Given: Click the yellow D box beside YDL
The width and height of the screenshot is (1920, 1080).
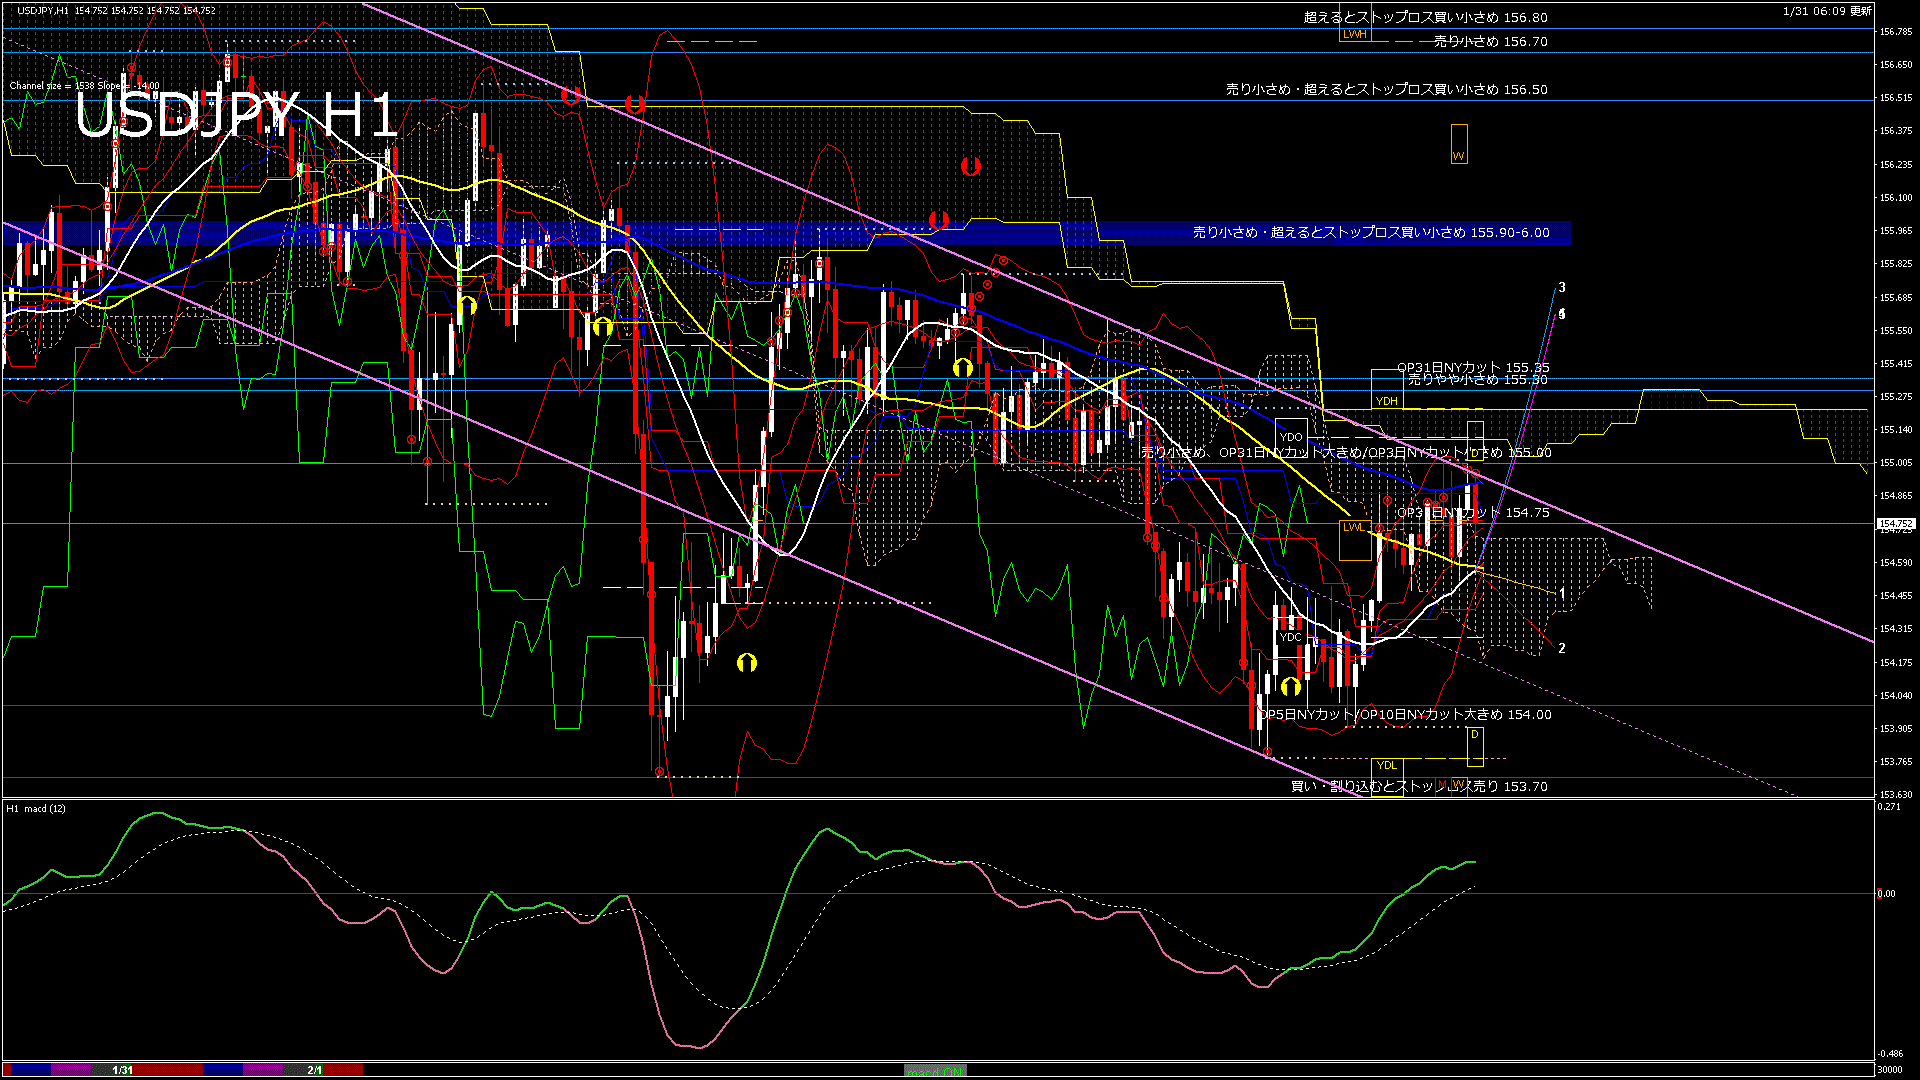Looking at the screenshot, I should click(1474, 742).
